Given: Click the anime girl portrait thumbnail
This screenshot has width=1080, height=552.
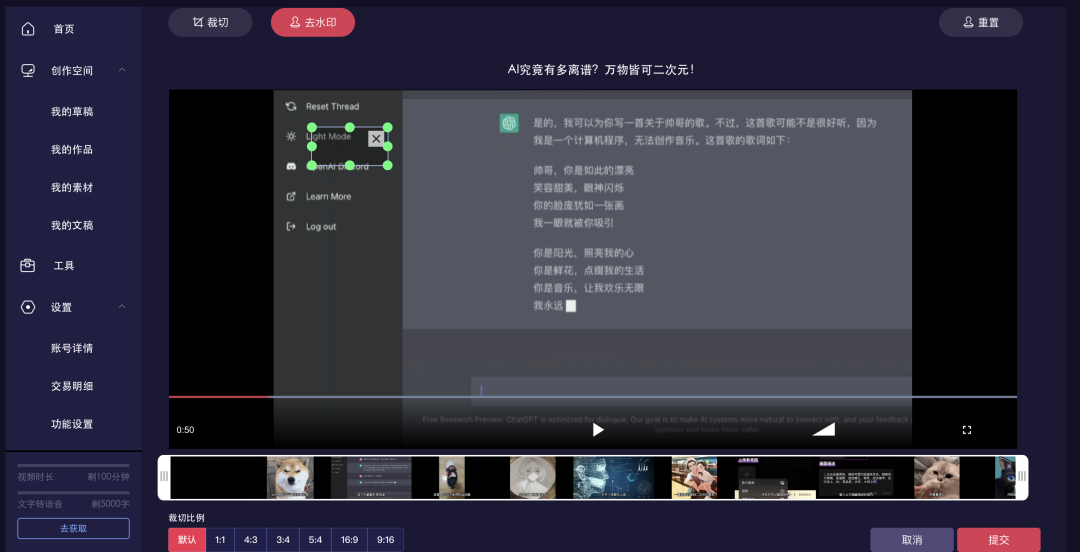Looking at the screenshot, I should [x=532, y=477].
